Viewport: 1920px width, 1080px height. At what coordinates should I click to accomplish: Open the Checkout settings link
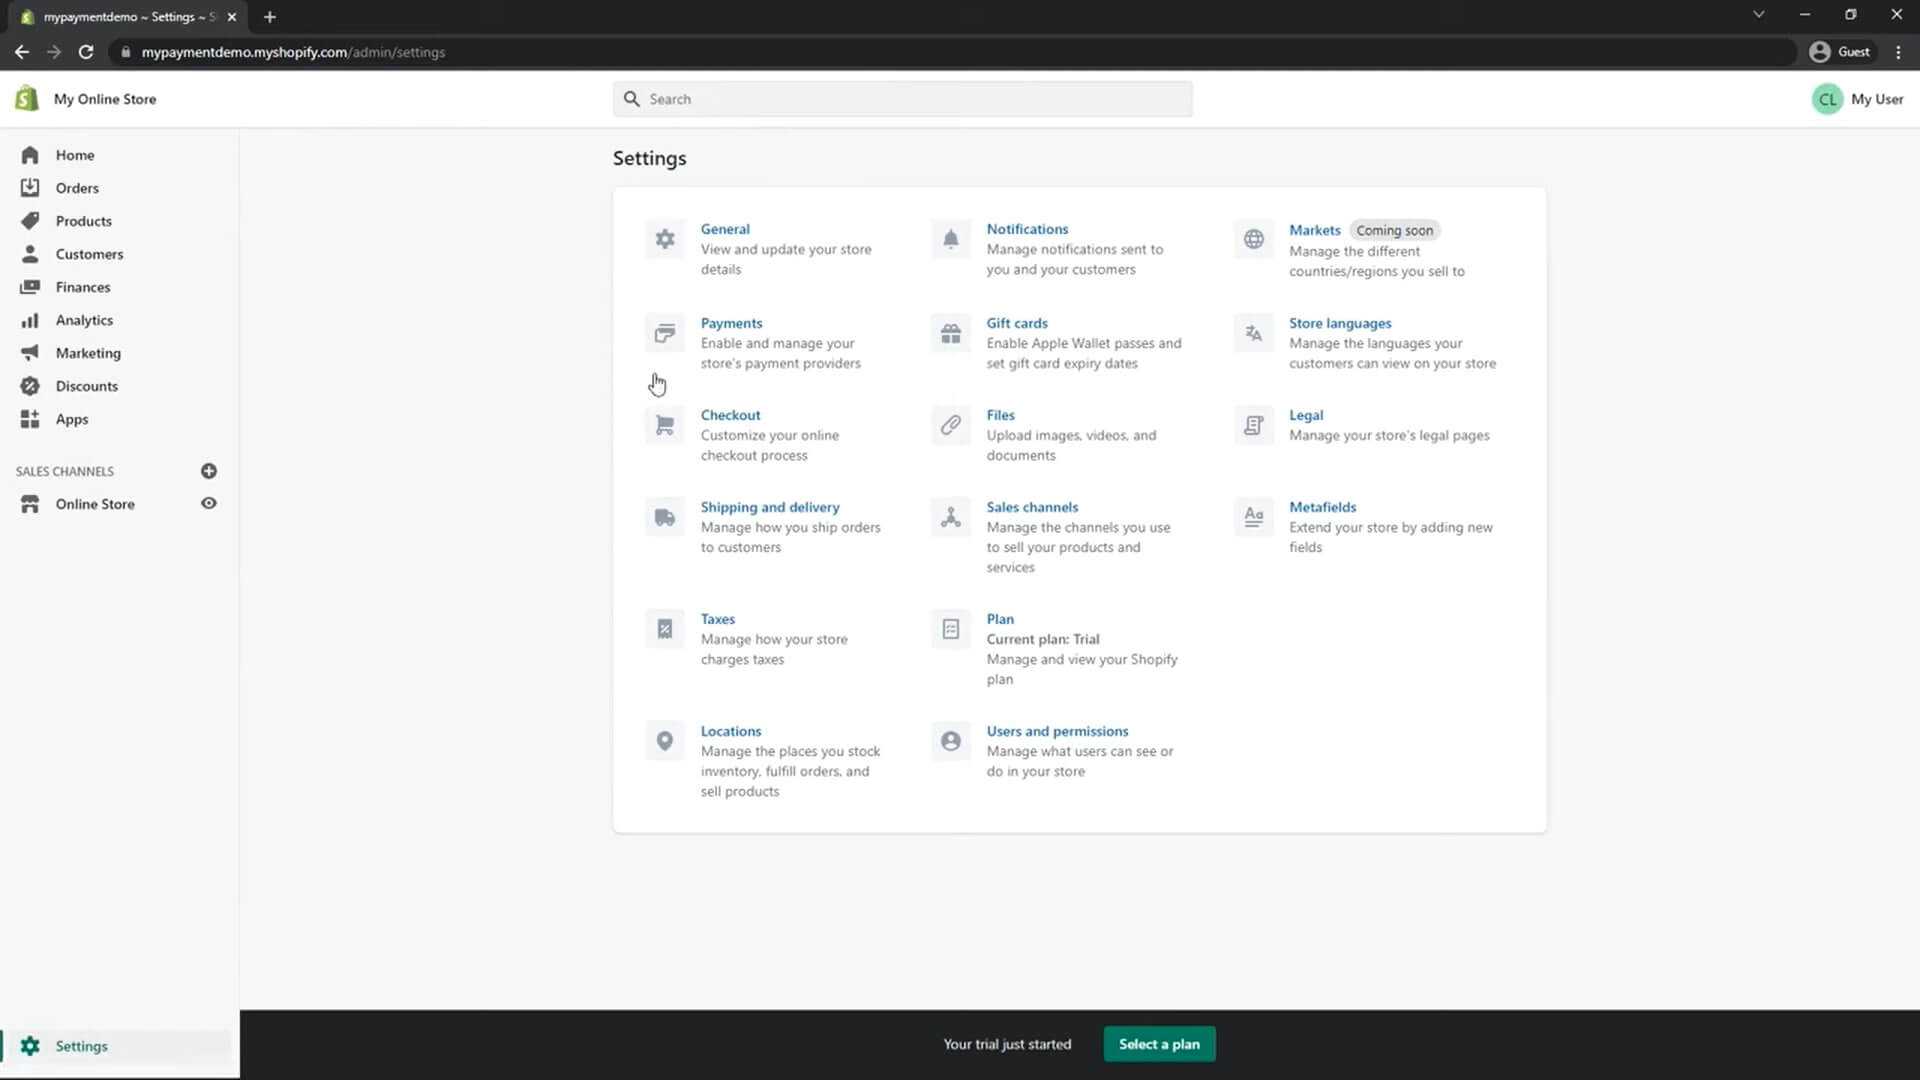[x=730, y=414]
